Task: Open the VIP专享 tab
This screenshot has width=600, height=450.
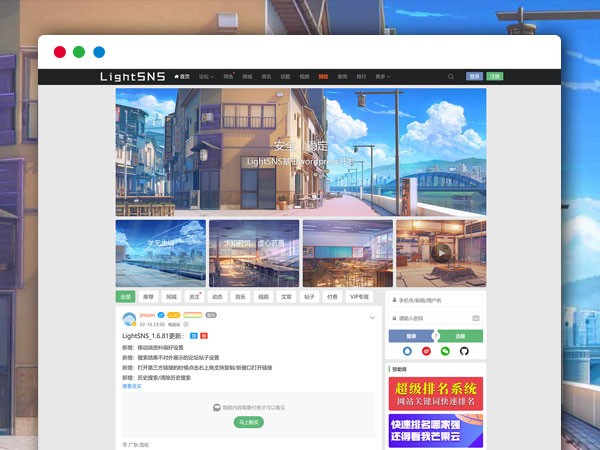Action: (x=358, y=297)
